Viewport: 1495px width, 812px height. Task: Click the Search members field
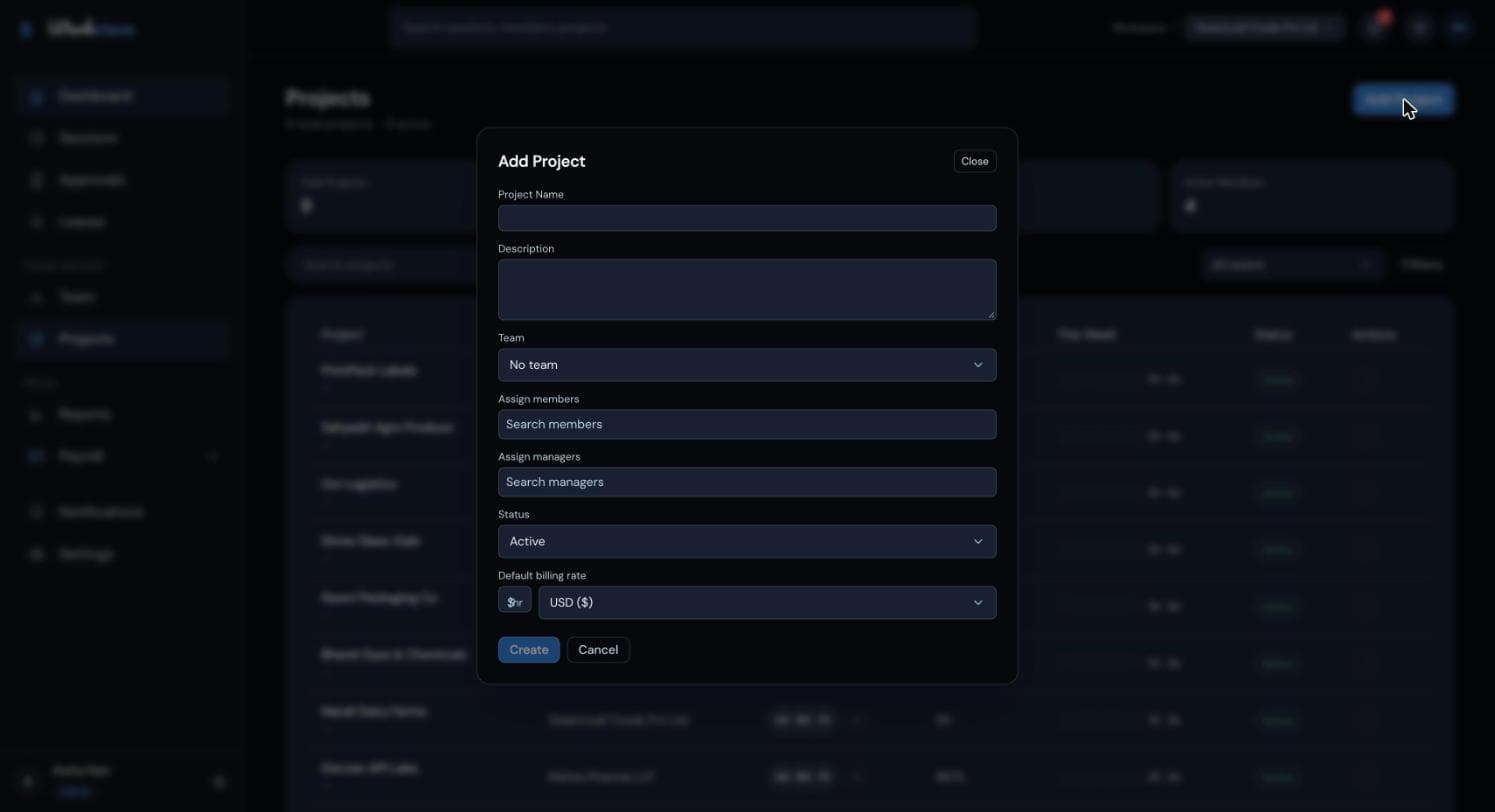[747, 424]
